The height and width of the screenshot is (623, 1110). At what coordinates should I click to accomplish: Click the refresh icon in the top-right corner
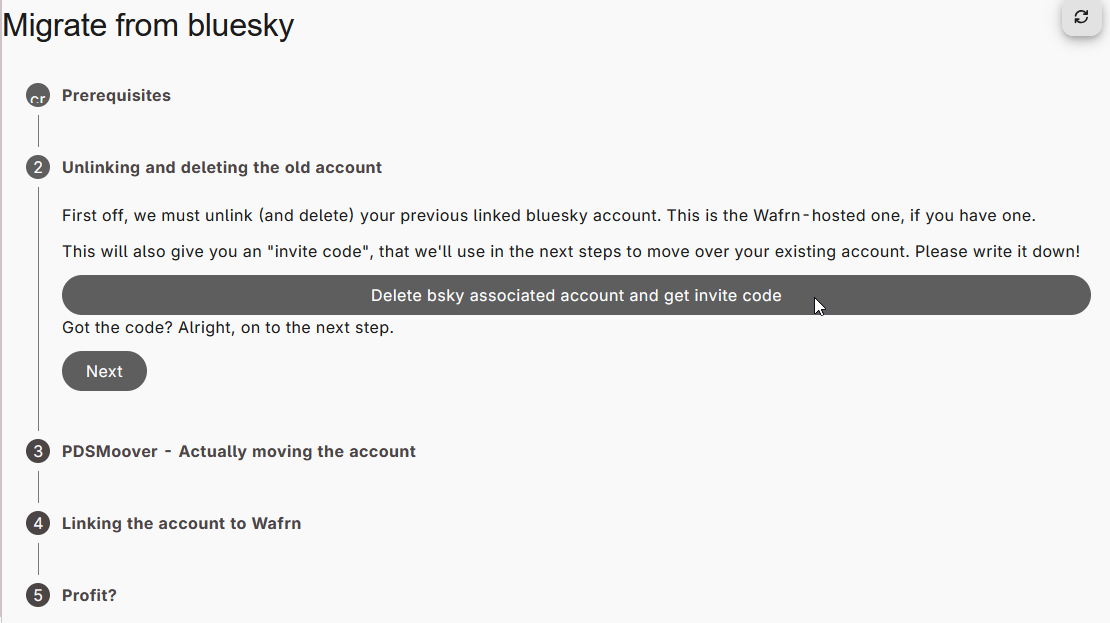click(x=1081, y=19)
